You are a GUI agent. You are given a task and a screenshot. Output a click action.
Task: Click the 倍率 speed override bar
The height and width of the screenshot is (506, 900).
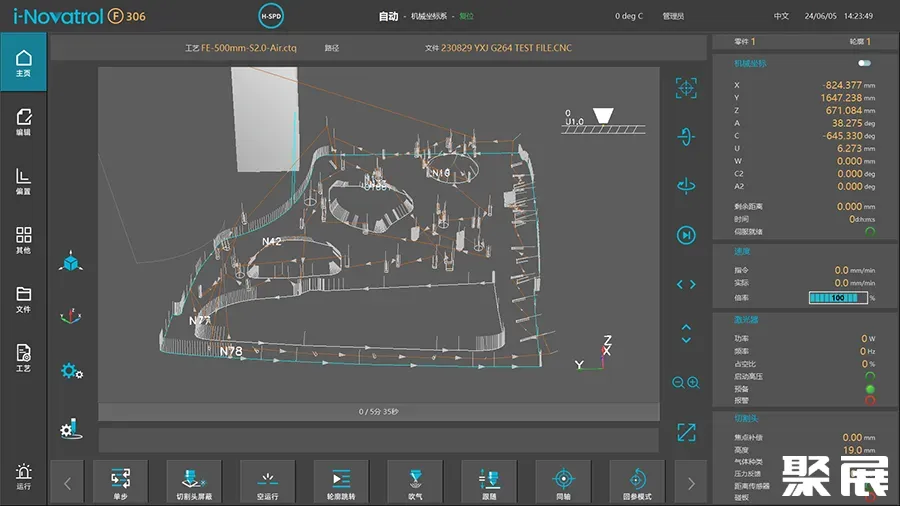(x=837, y=298)
